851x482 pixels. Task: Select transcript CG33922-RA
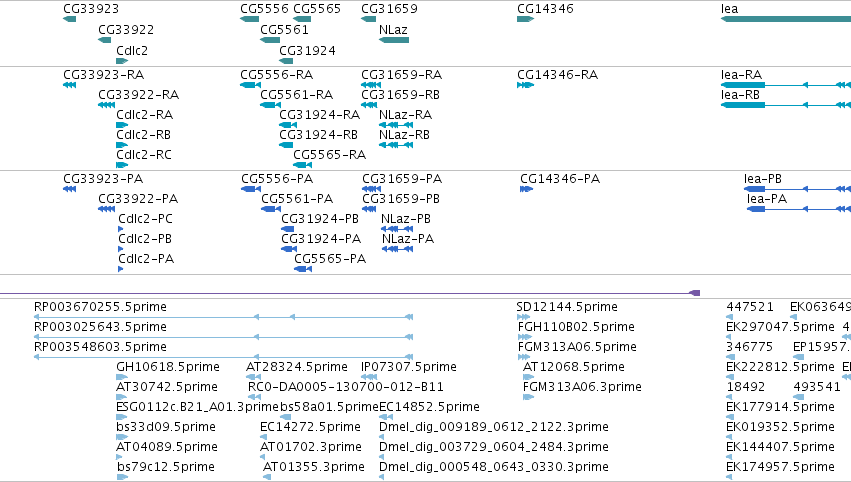(x=138, y=95)
